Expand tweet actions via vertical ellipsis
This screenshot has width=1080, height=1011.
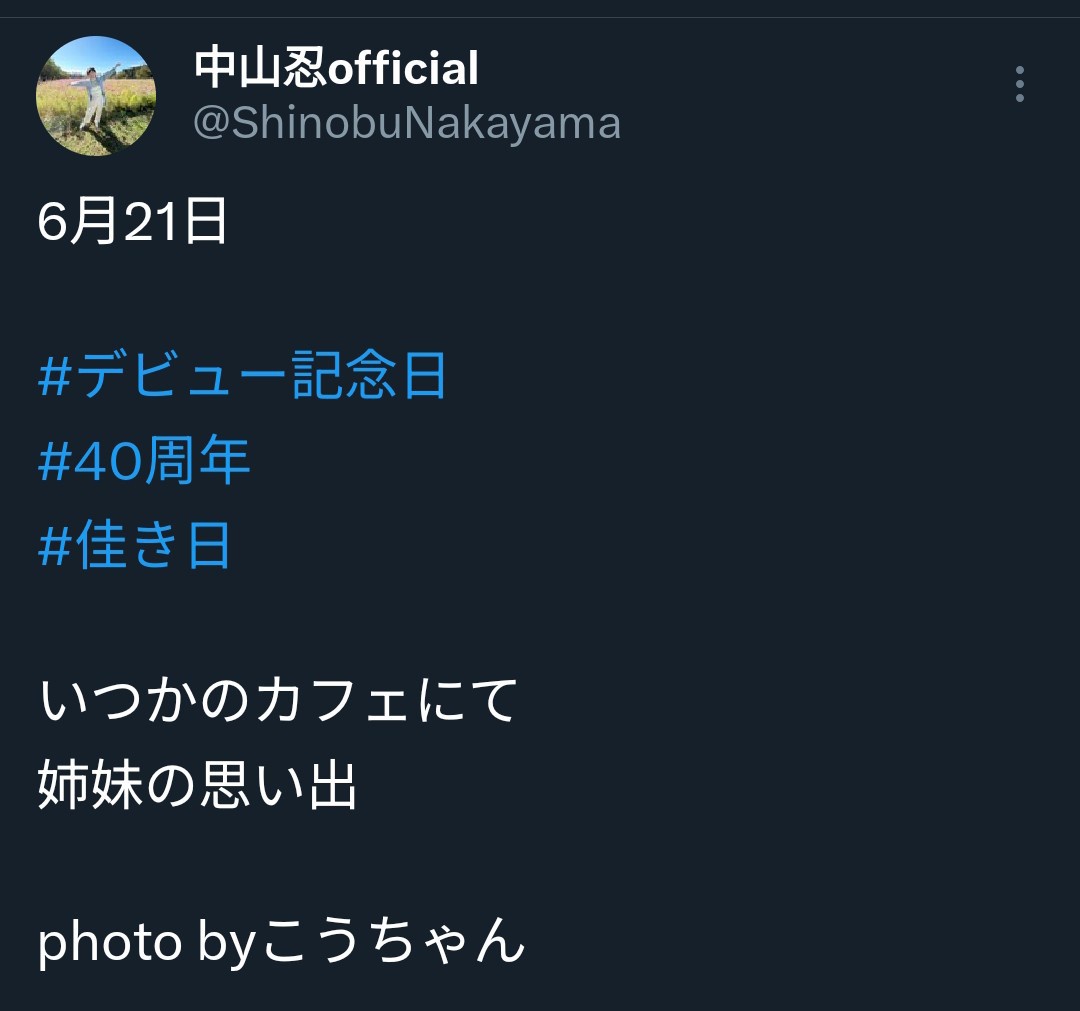[x=1019, y=84]
